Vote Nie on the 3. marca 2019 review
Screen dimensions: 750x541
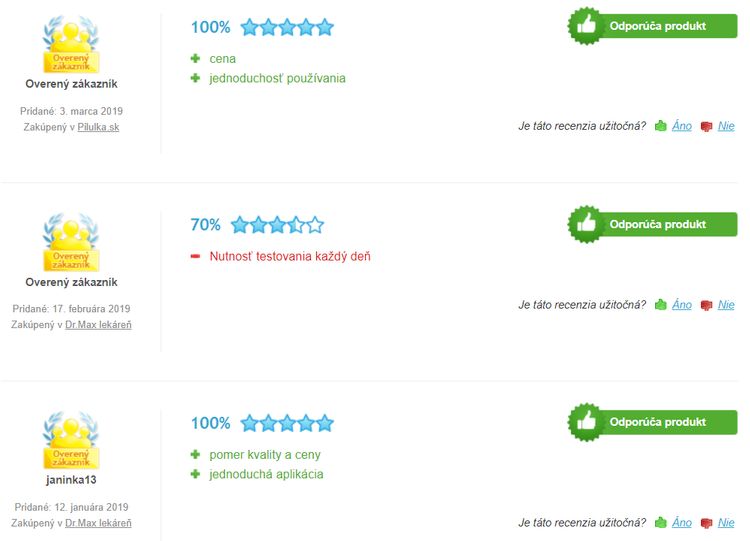(x=726, y=126)
